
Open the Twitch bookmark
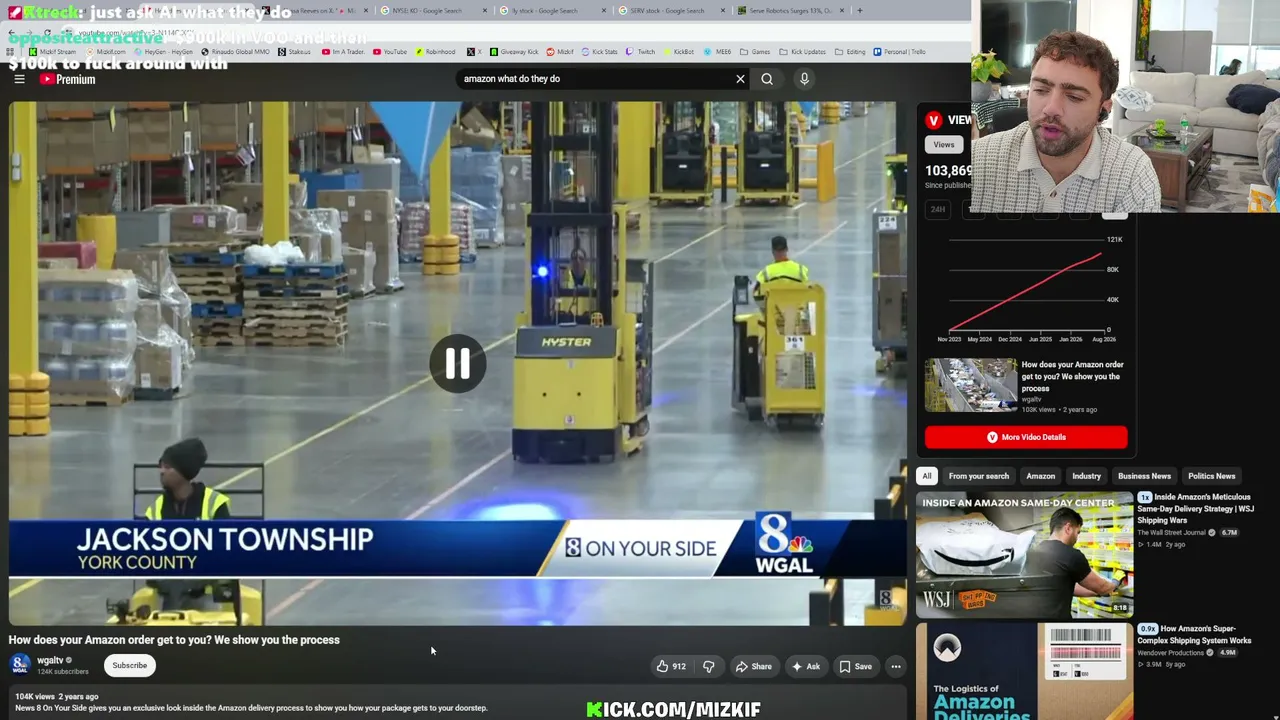click(x=640, y=52)
